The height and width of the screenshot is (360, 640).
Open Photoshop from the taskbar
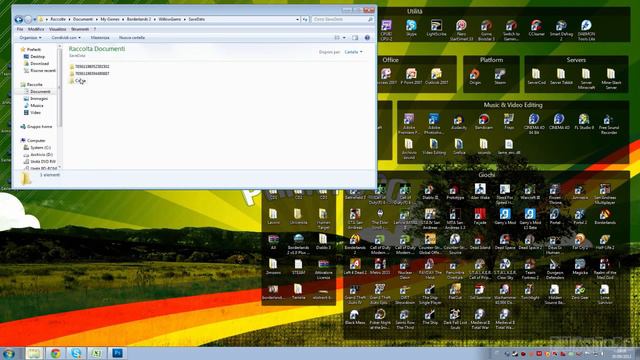pos(117,353)
